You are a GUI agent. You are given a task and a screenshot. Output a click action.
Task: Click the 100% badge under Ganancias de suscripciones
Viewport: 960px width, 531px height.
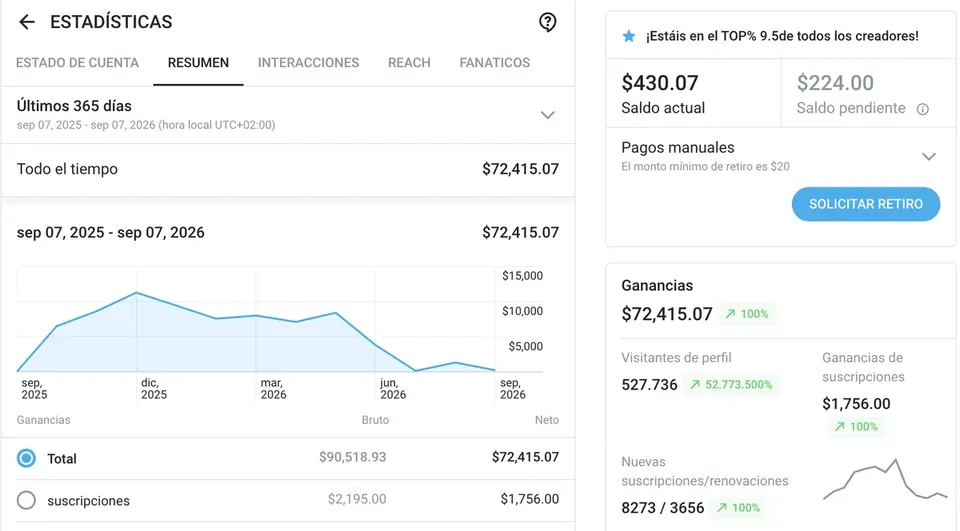[856, 426]
